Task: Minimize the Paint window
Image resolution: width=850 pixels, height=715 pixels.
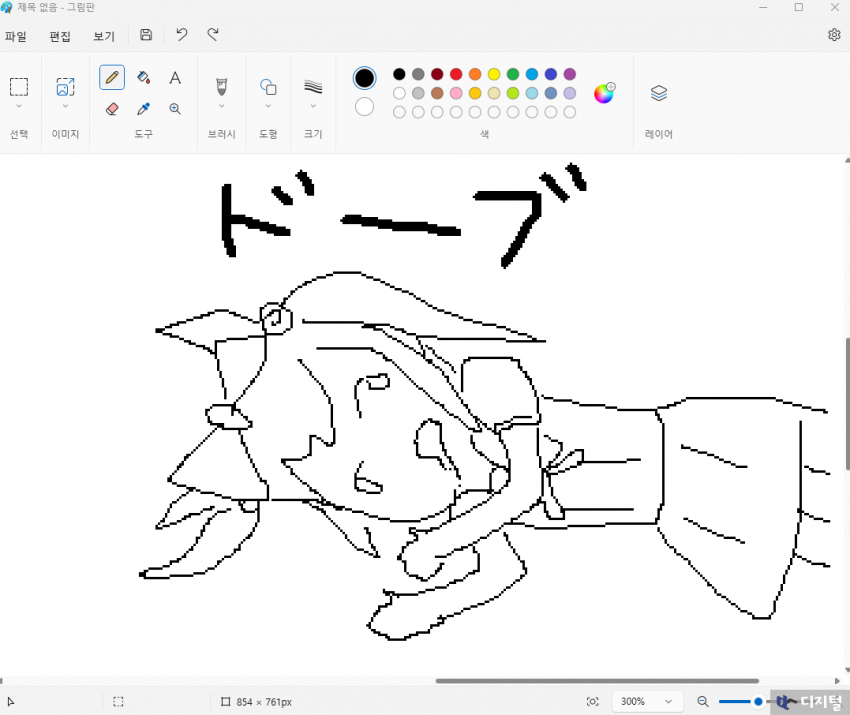Action: 763,7
